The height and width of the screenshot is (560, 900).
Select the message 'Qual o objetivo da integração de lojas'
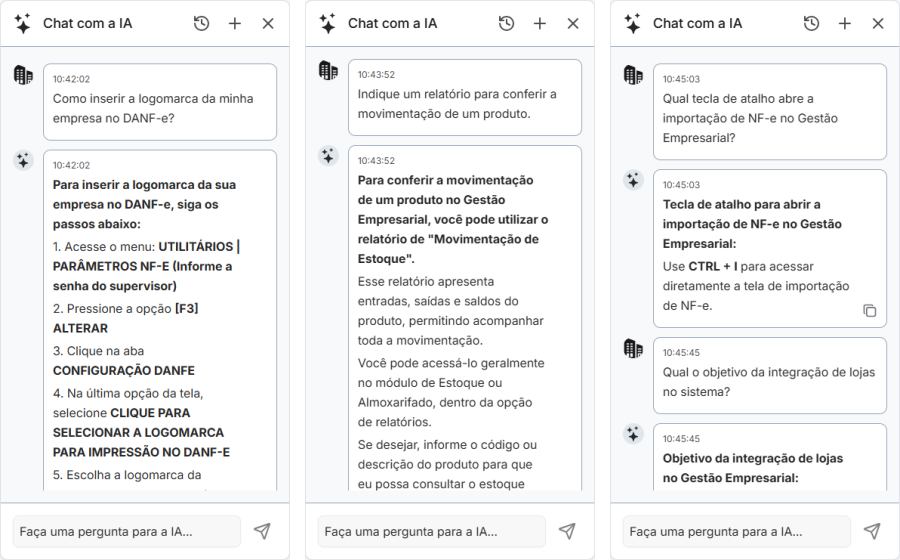point(769,376)
